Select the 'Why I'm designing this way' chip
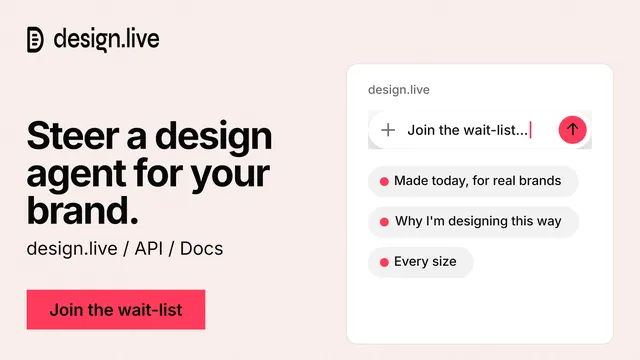The width and height of the screenshot is (640, 360). pos(473,222)
